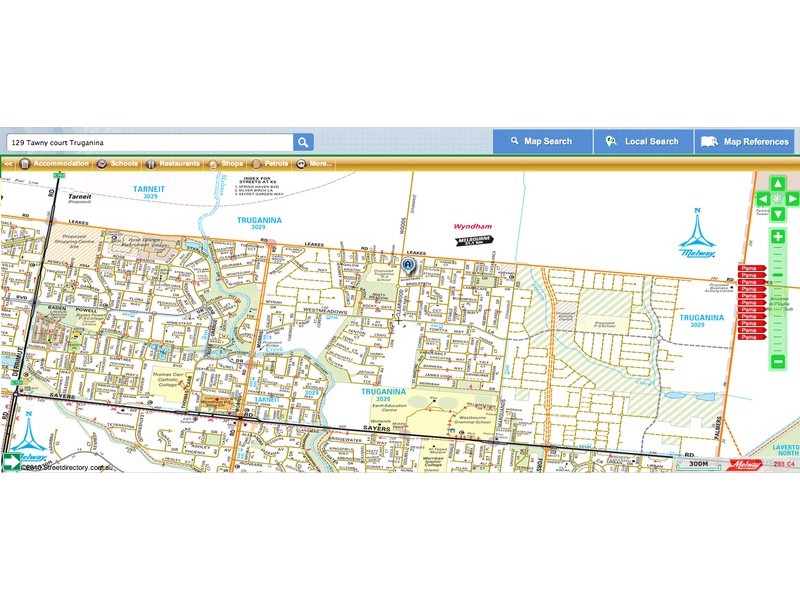Image resolution: width=800 pixels, height=600 pixels.
Task: Show Shops on the map
Action: (x=226, y=163)
